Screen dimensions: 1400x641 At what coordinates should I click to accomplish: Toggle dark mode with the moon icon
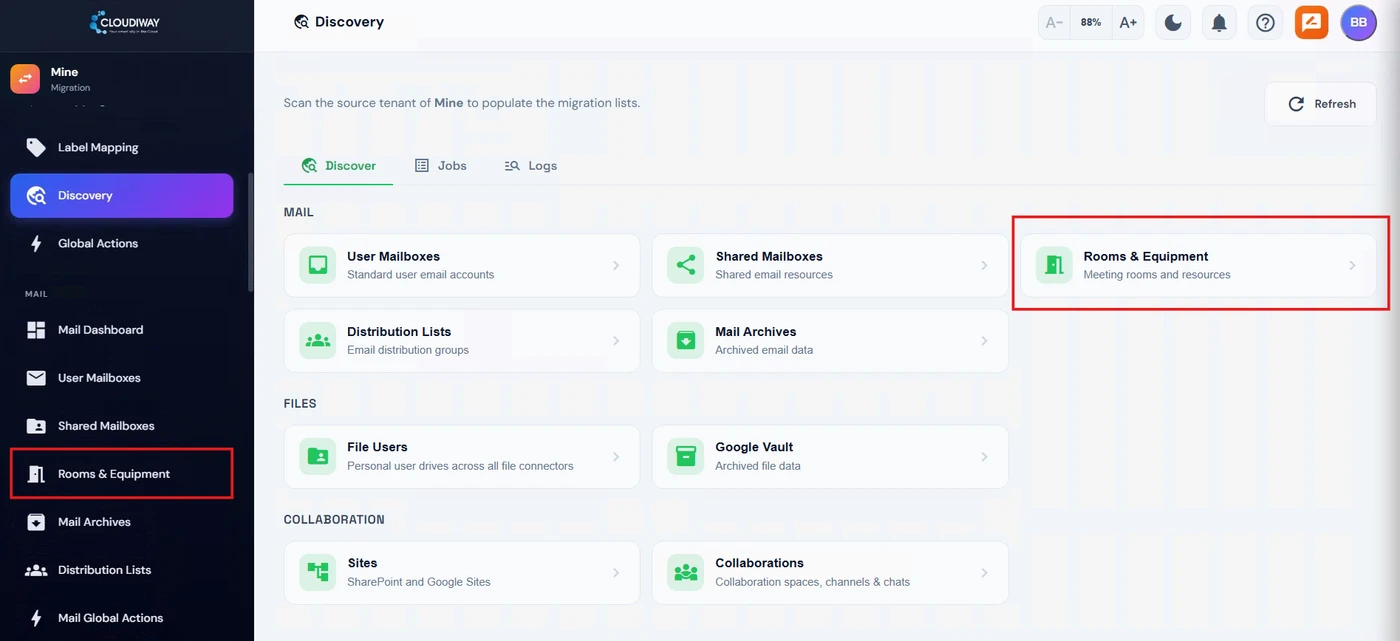pos(1173,22)
